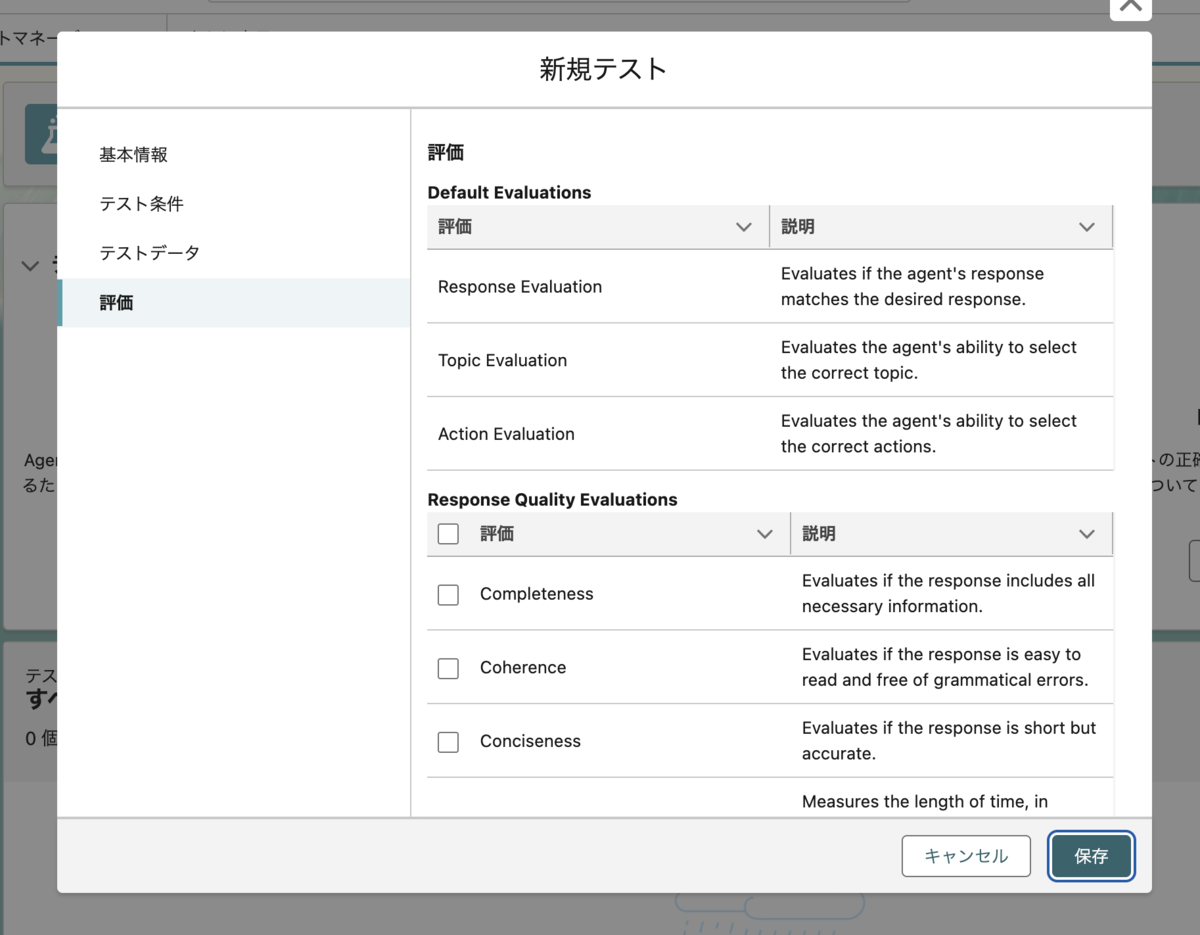Enable the Completeness evaluation checkbox

click(x=448, y=595)
